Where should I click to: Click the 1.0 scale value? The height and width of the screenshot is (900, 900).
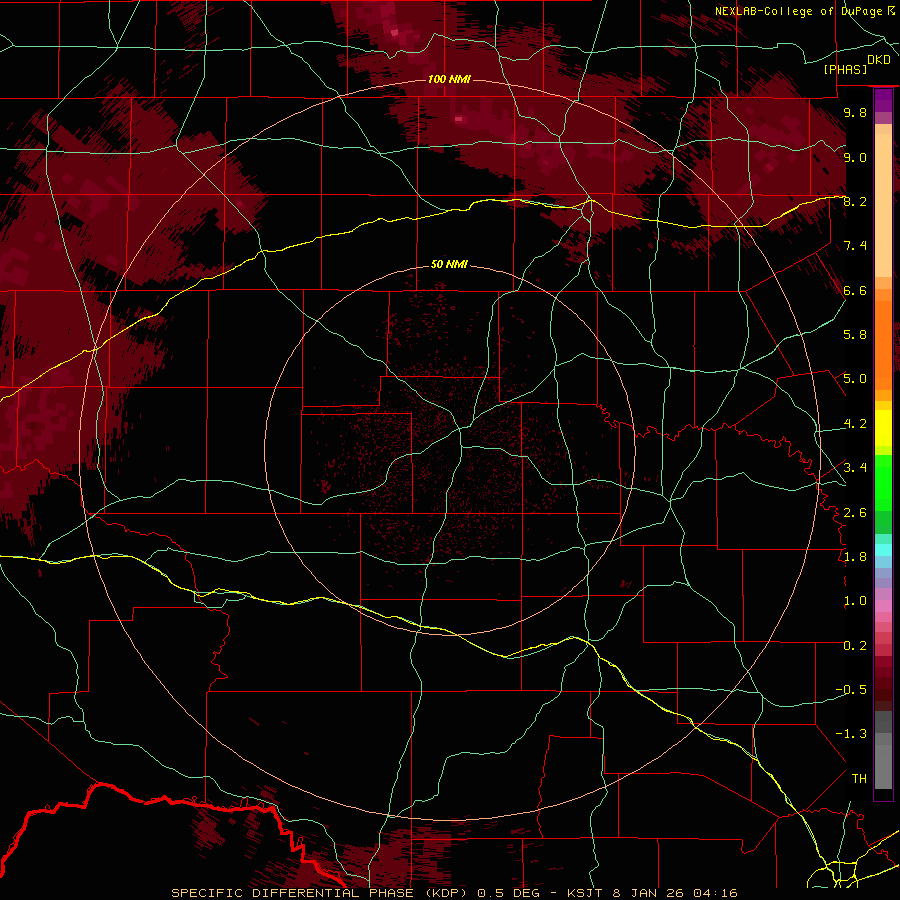855,601
